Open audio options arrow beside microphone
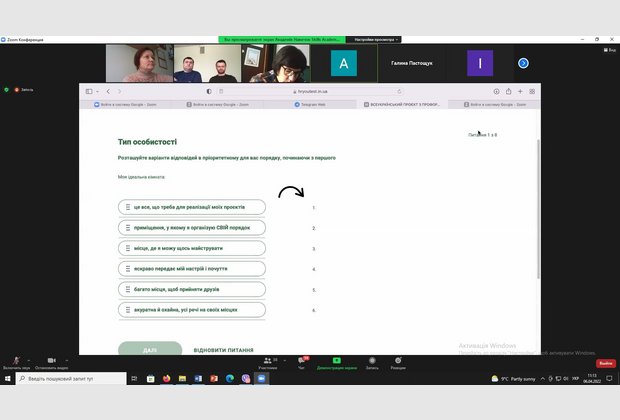The image size is (620, 420). [x=28, y=360]
